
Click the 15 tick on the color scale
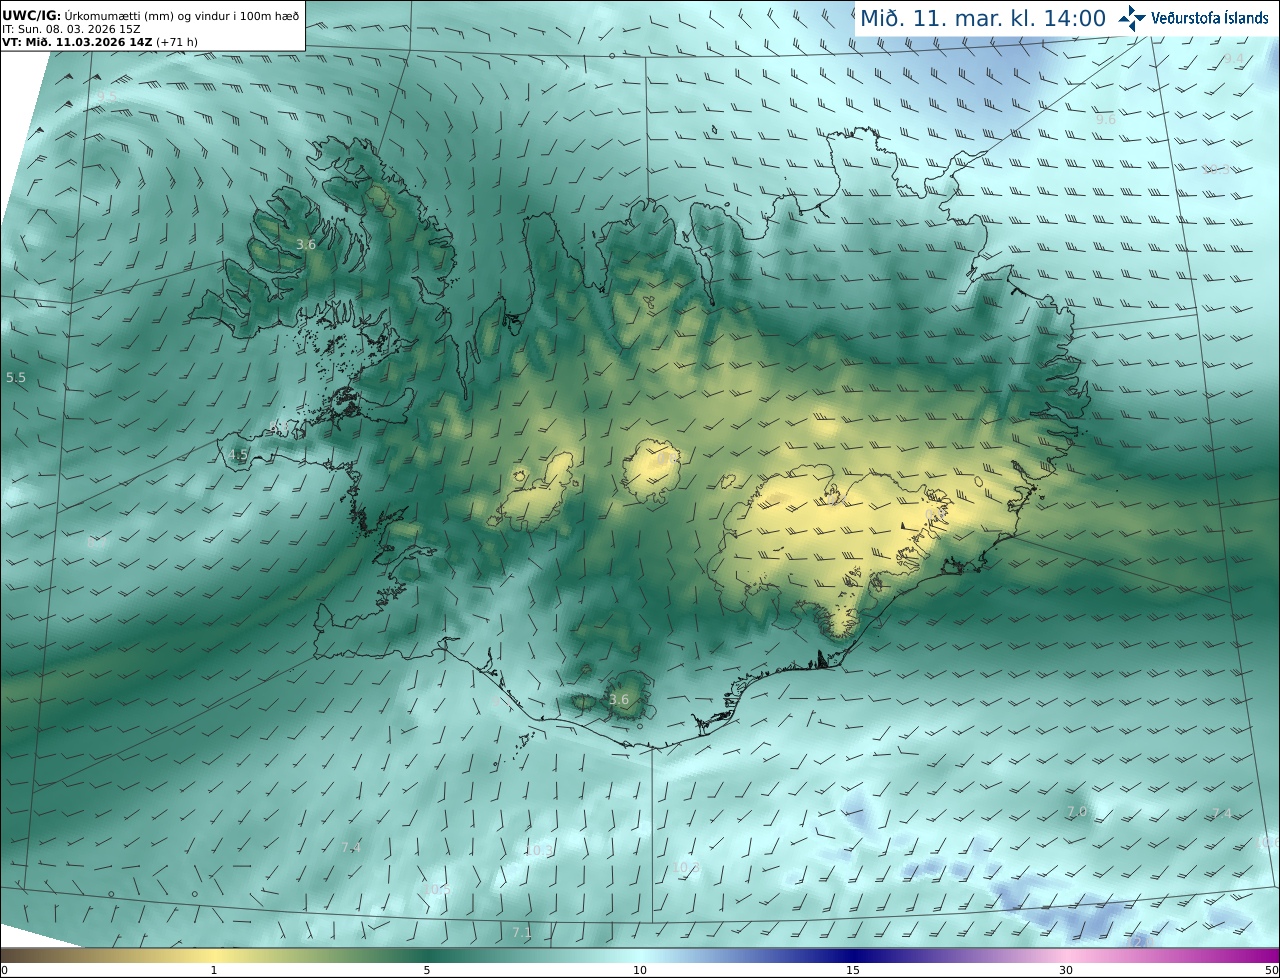point(853,970)
